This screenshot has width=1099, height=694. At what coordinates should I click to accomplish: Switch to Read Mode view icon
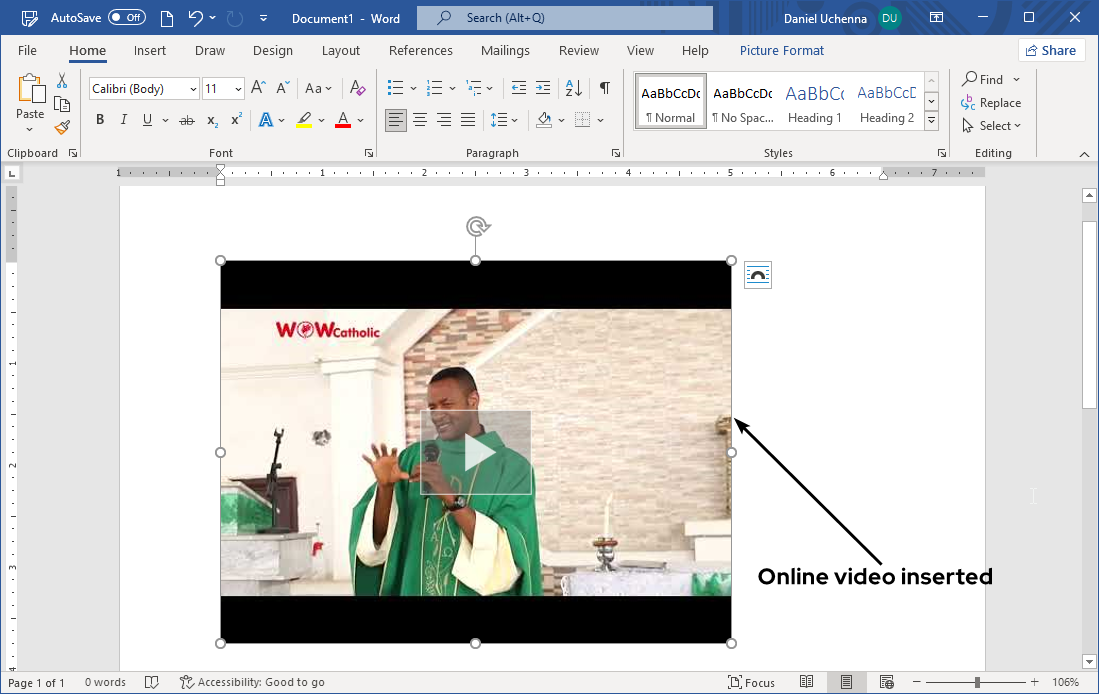(x=807, y=681)
